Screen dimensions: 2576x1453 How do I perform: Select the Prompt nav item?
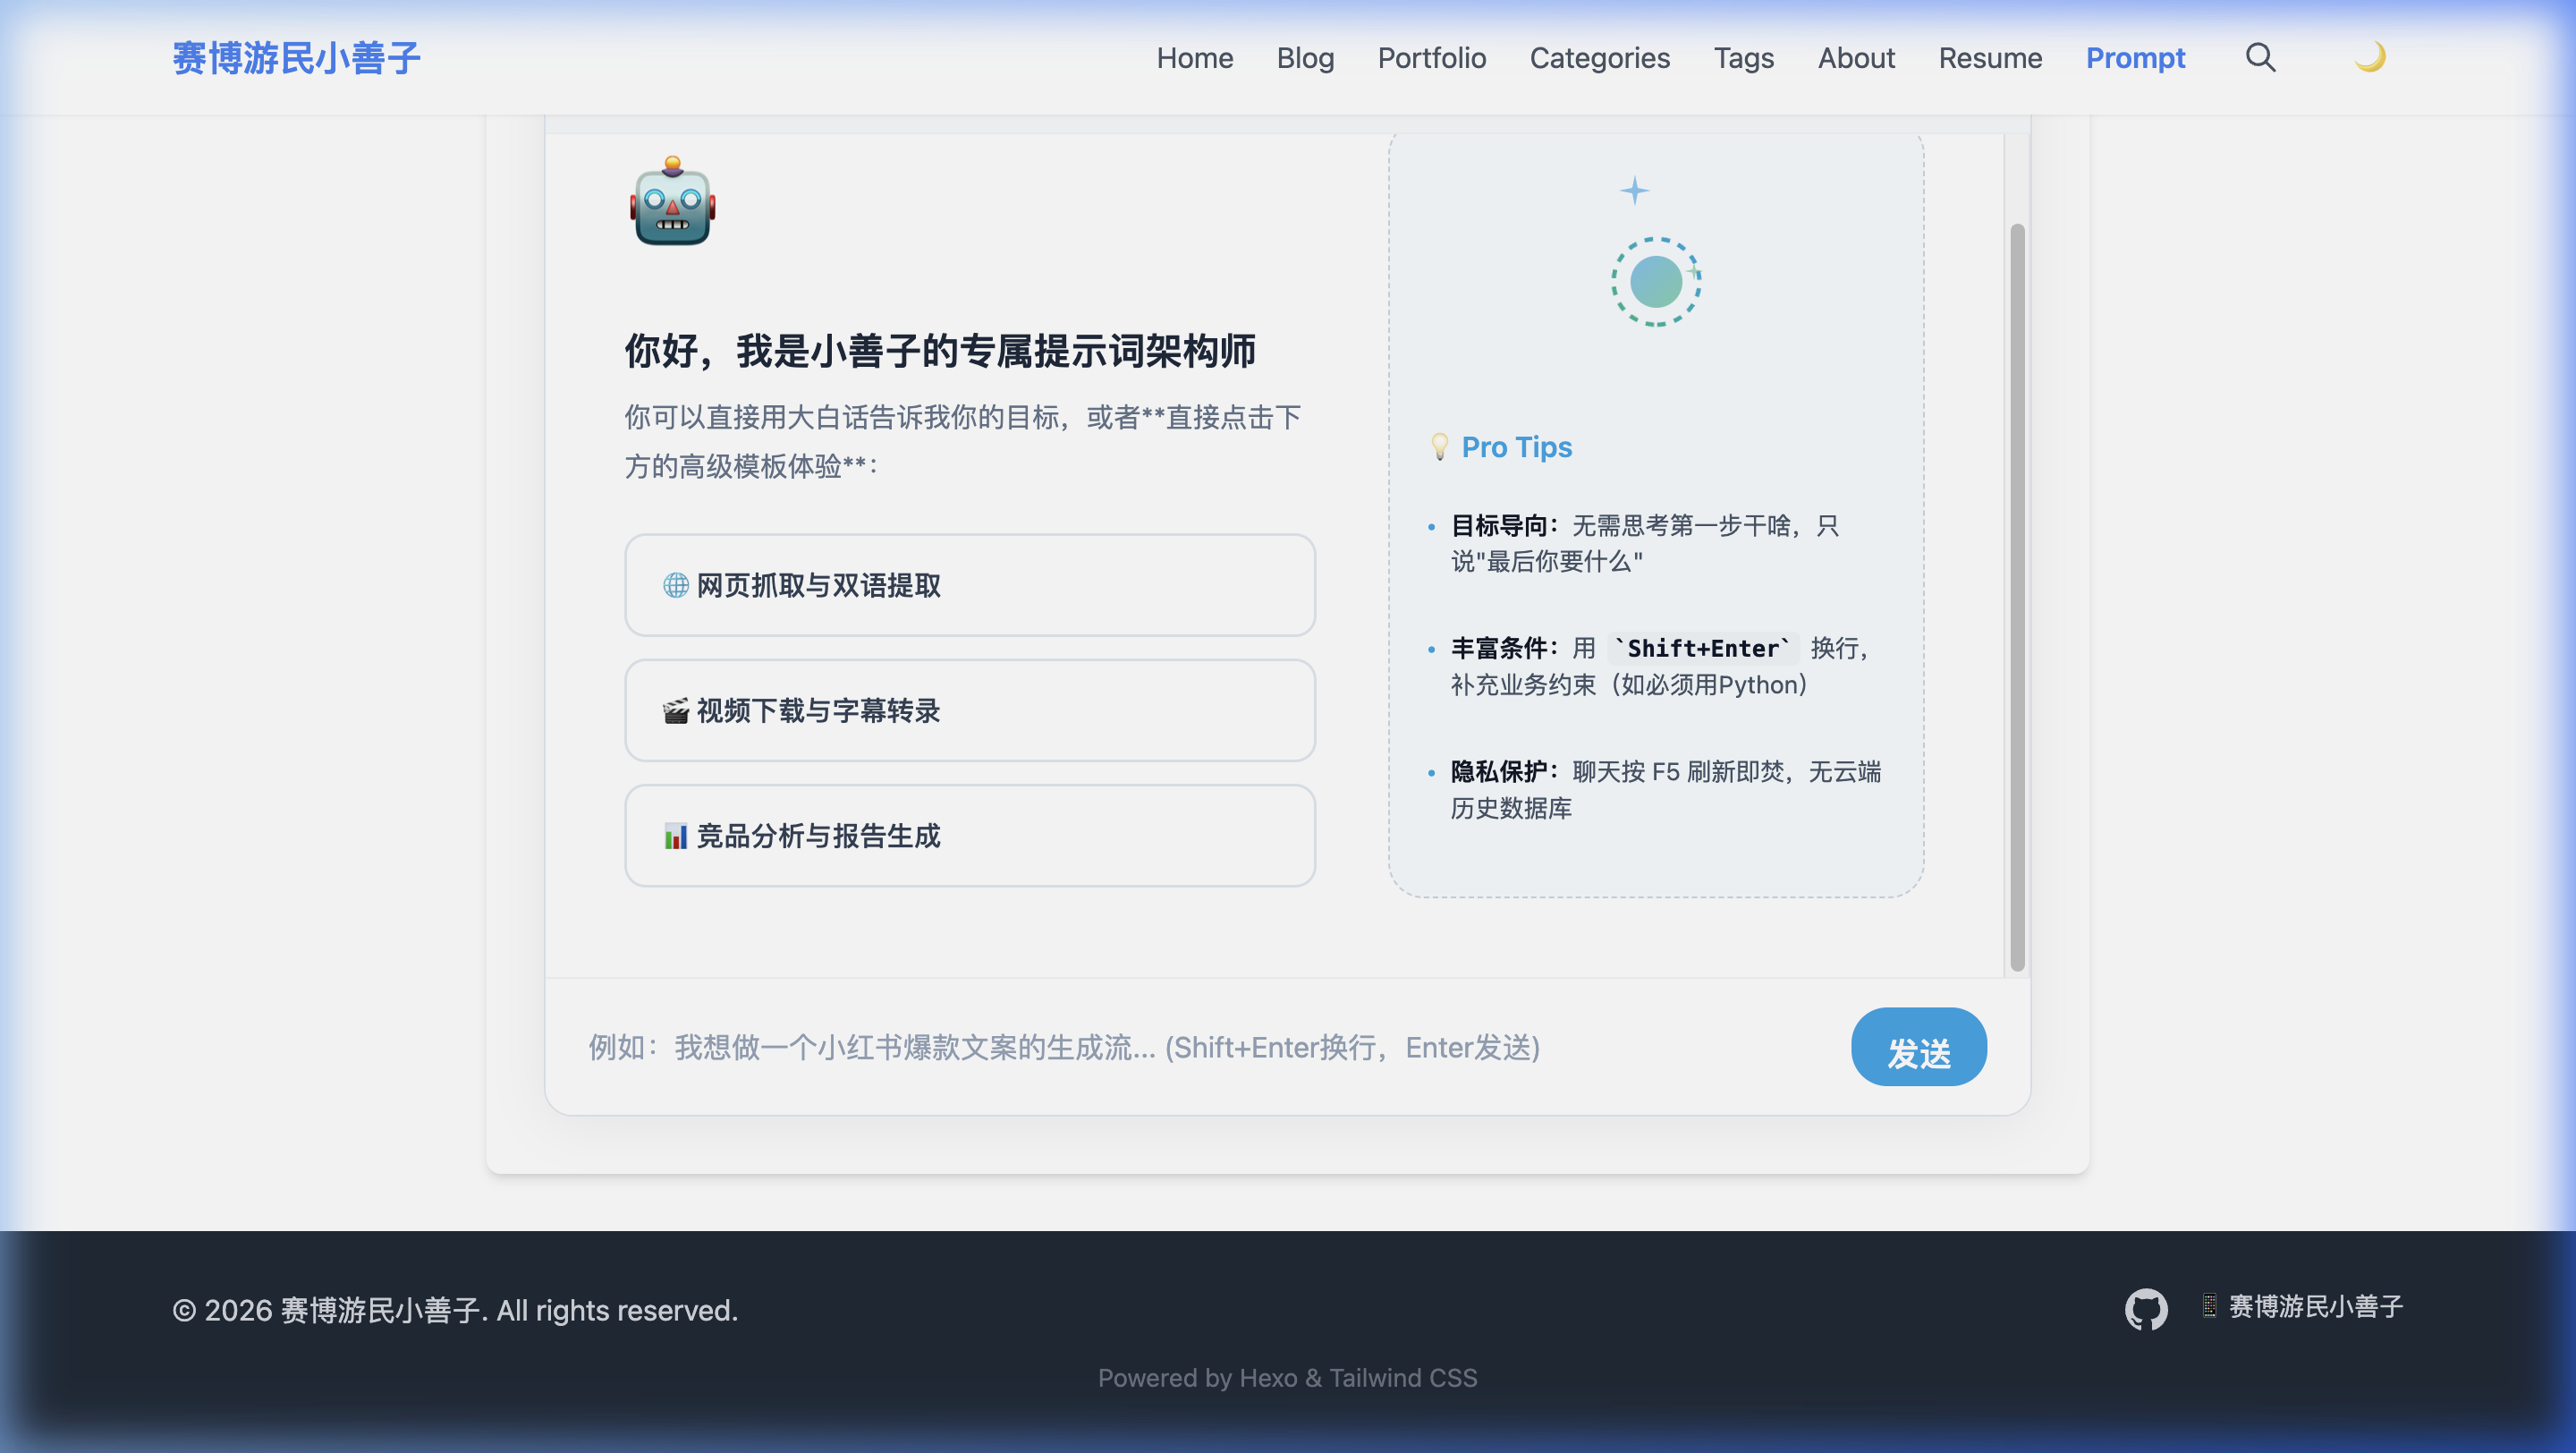coord(2135,58)
